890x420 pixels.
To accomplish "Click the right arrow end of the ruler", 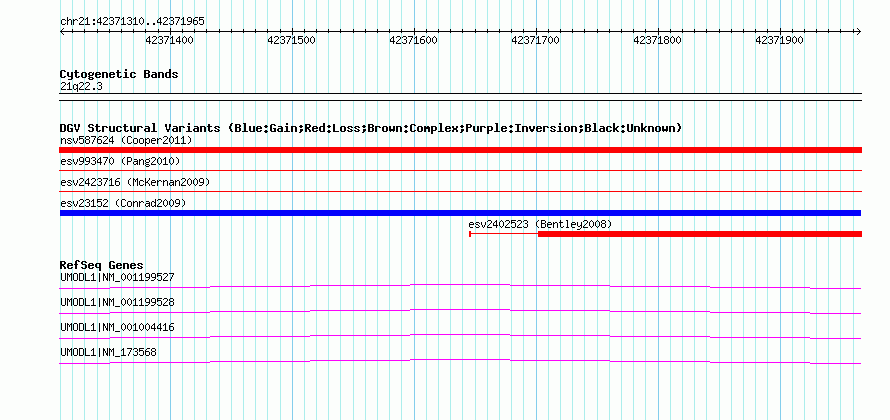I will [859, 31].
